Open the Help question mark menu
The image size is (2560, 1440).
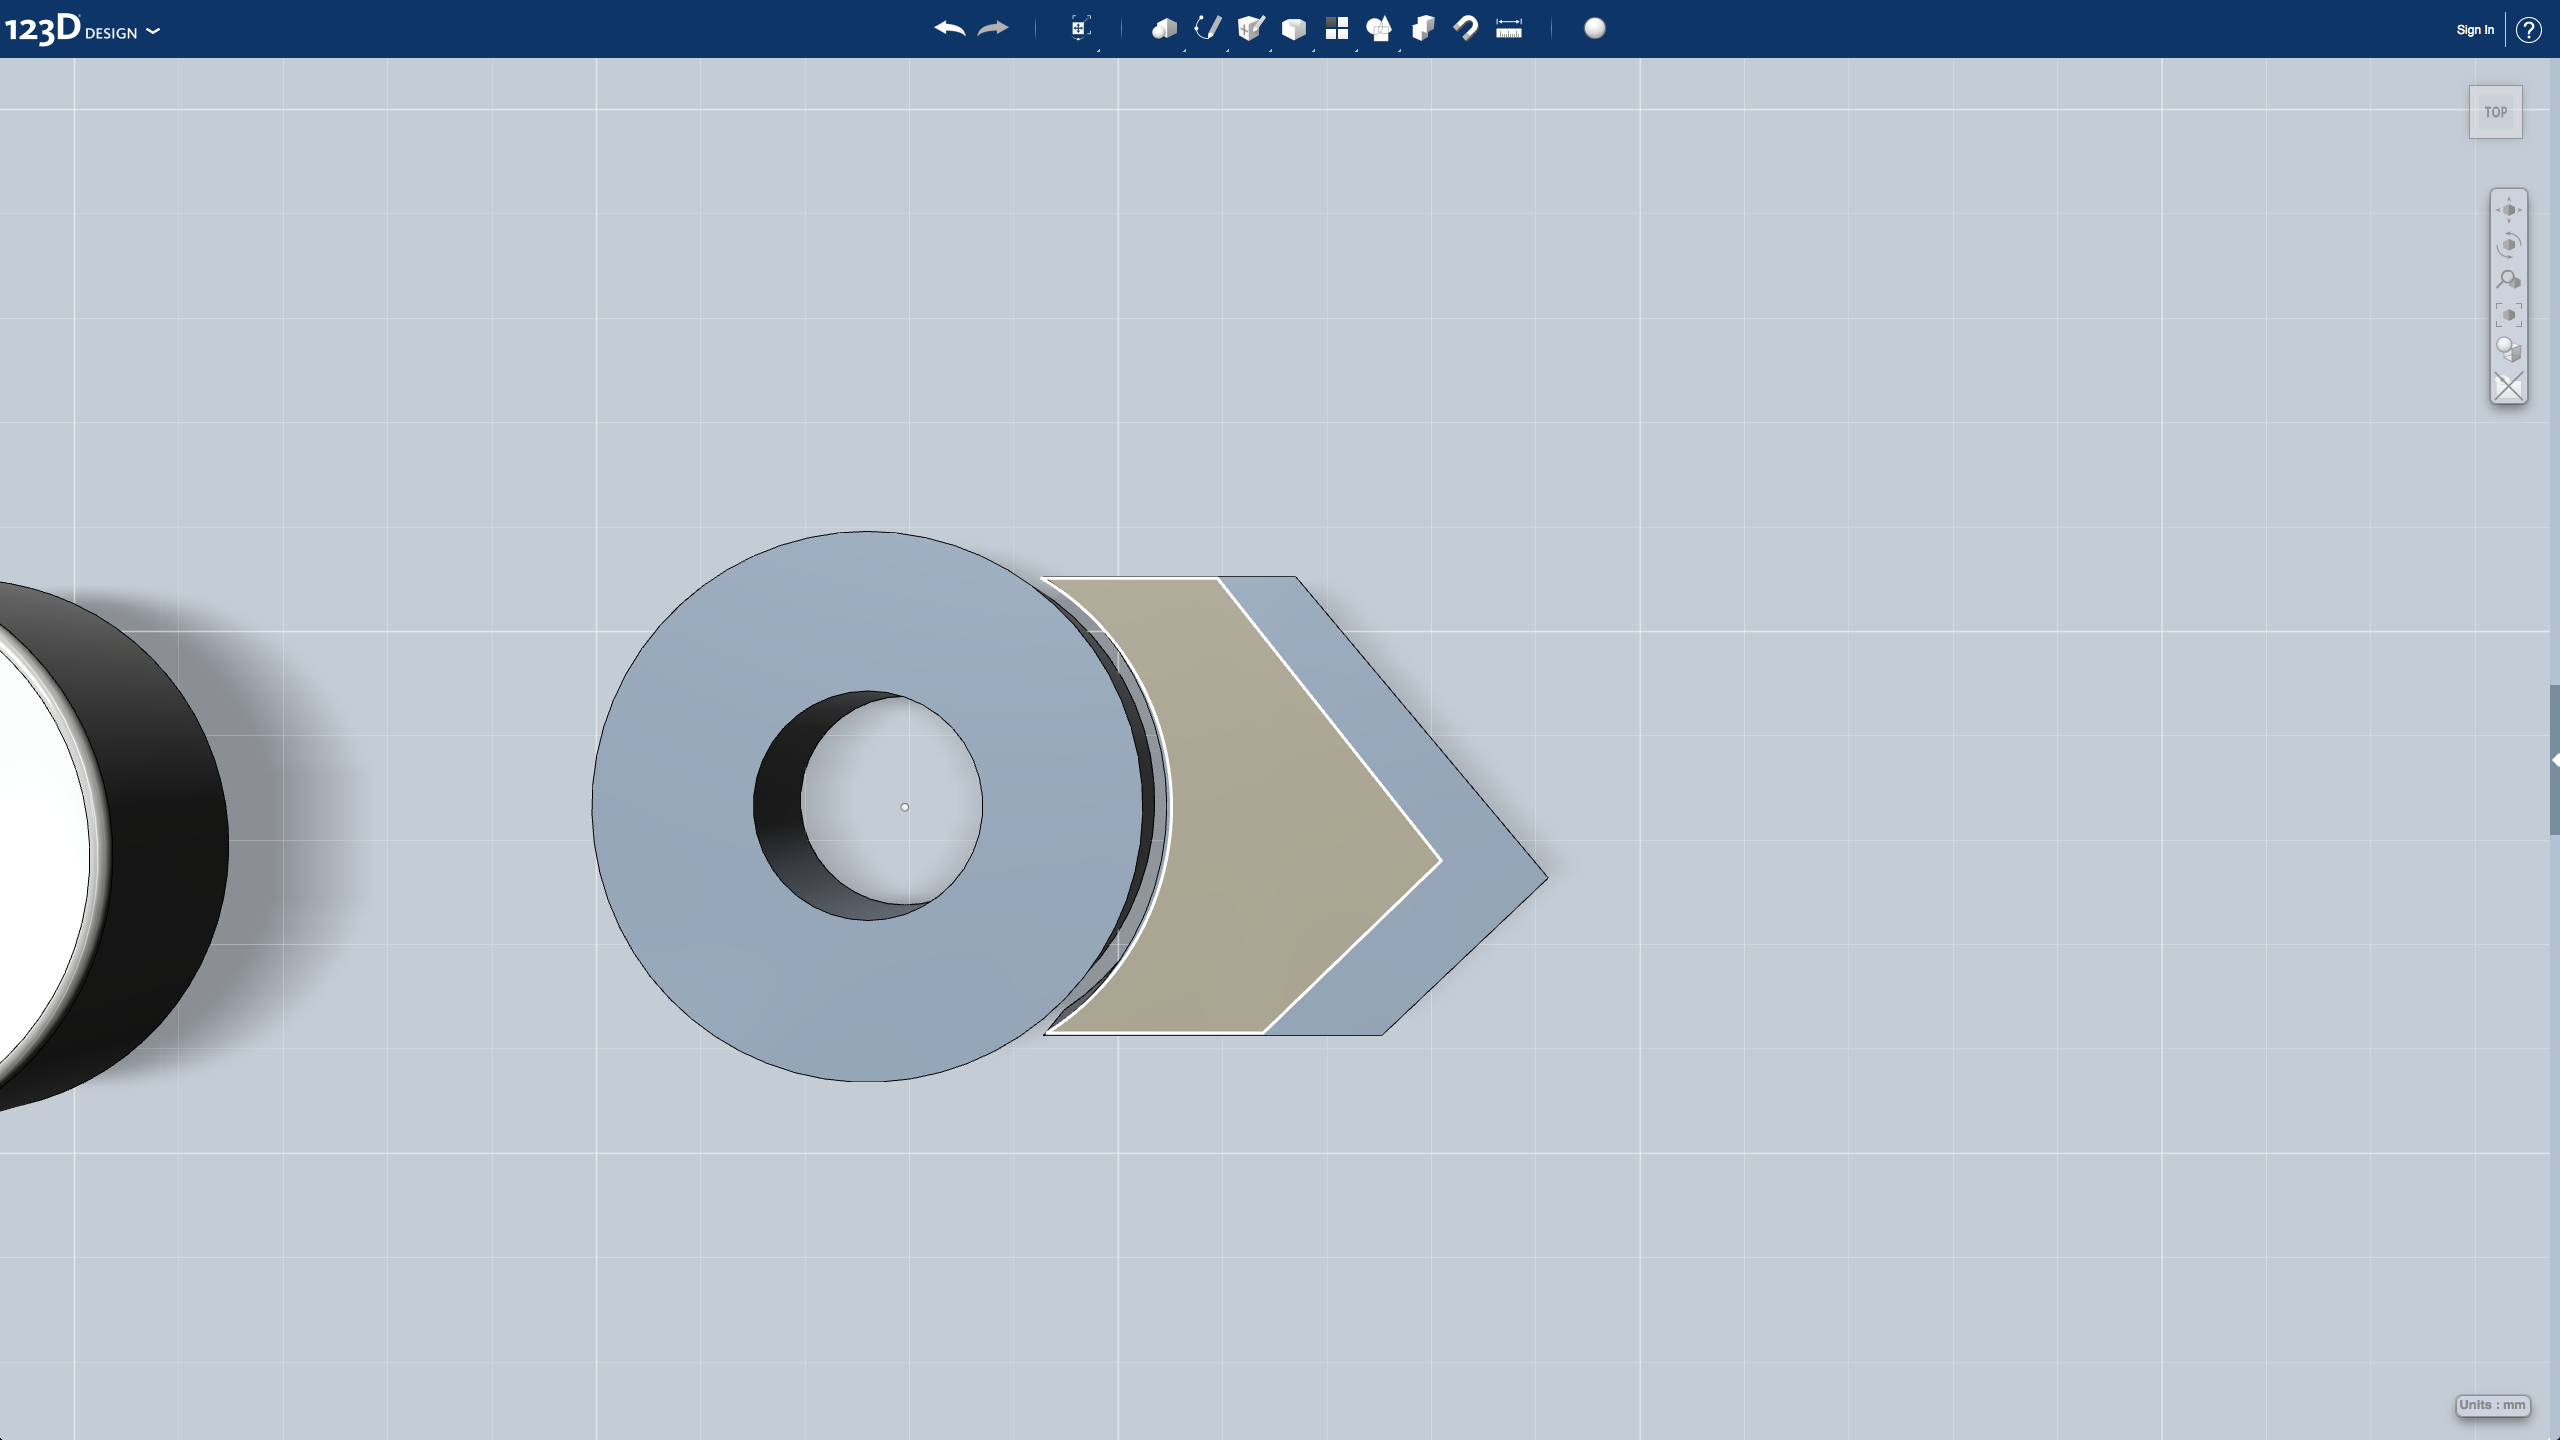(x=2530, y=29)
